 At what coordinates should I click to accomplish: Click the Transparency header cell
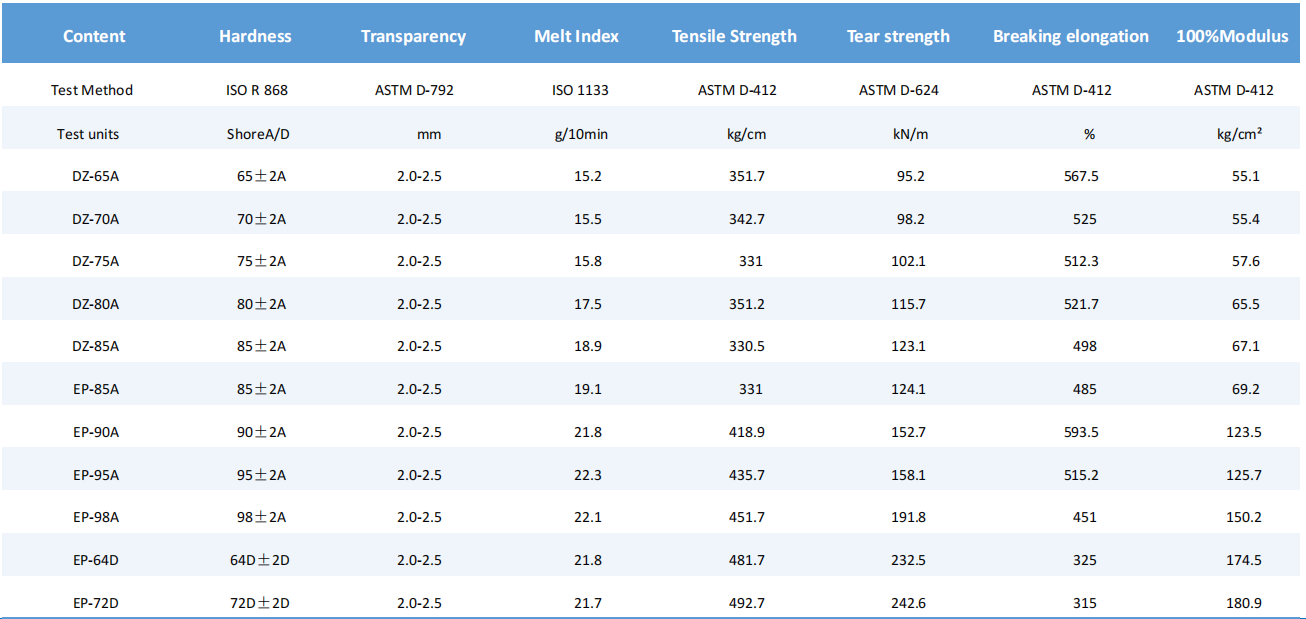pyautogui.click(x=413, y=36)
